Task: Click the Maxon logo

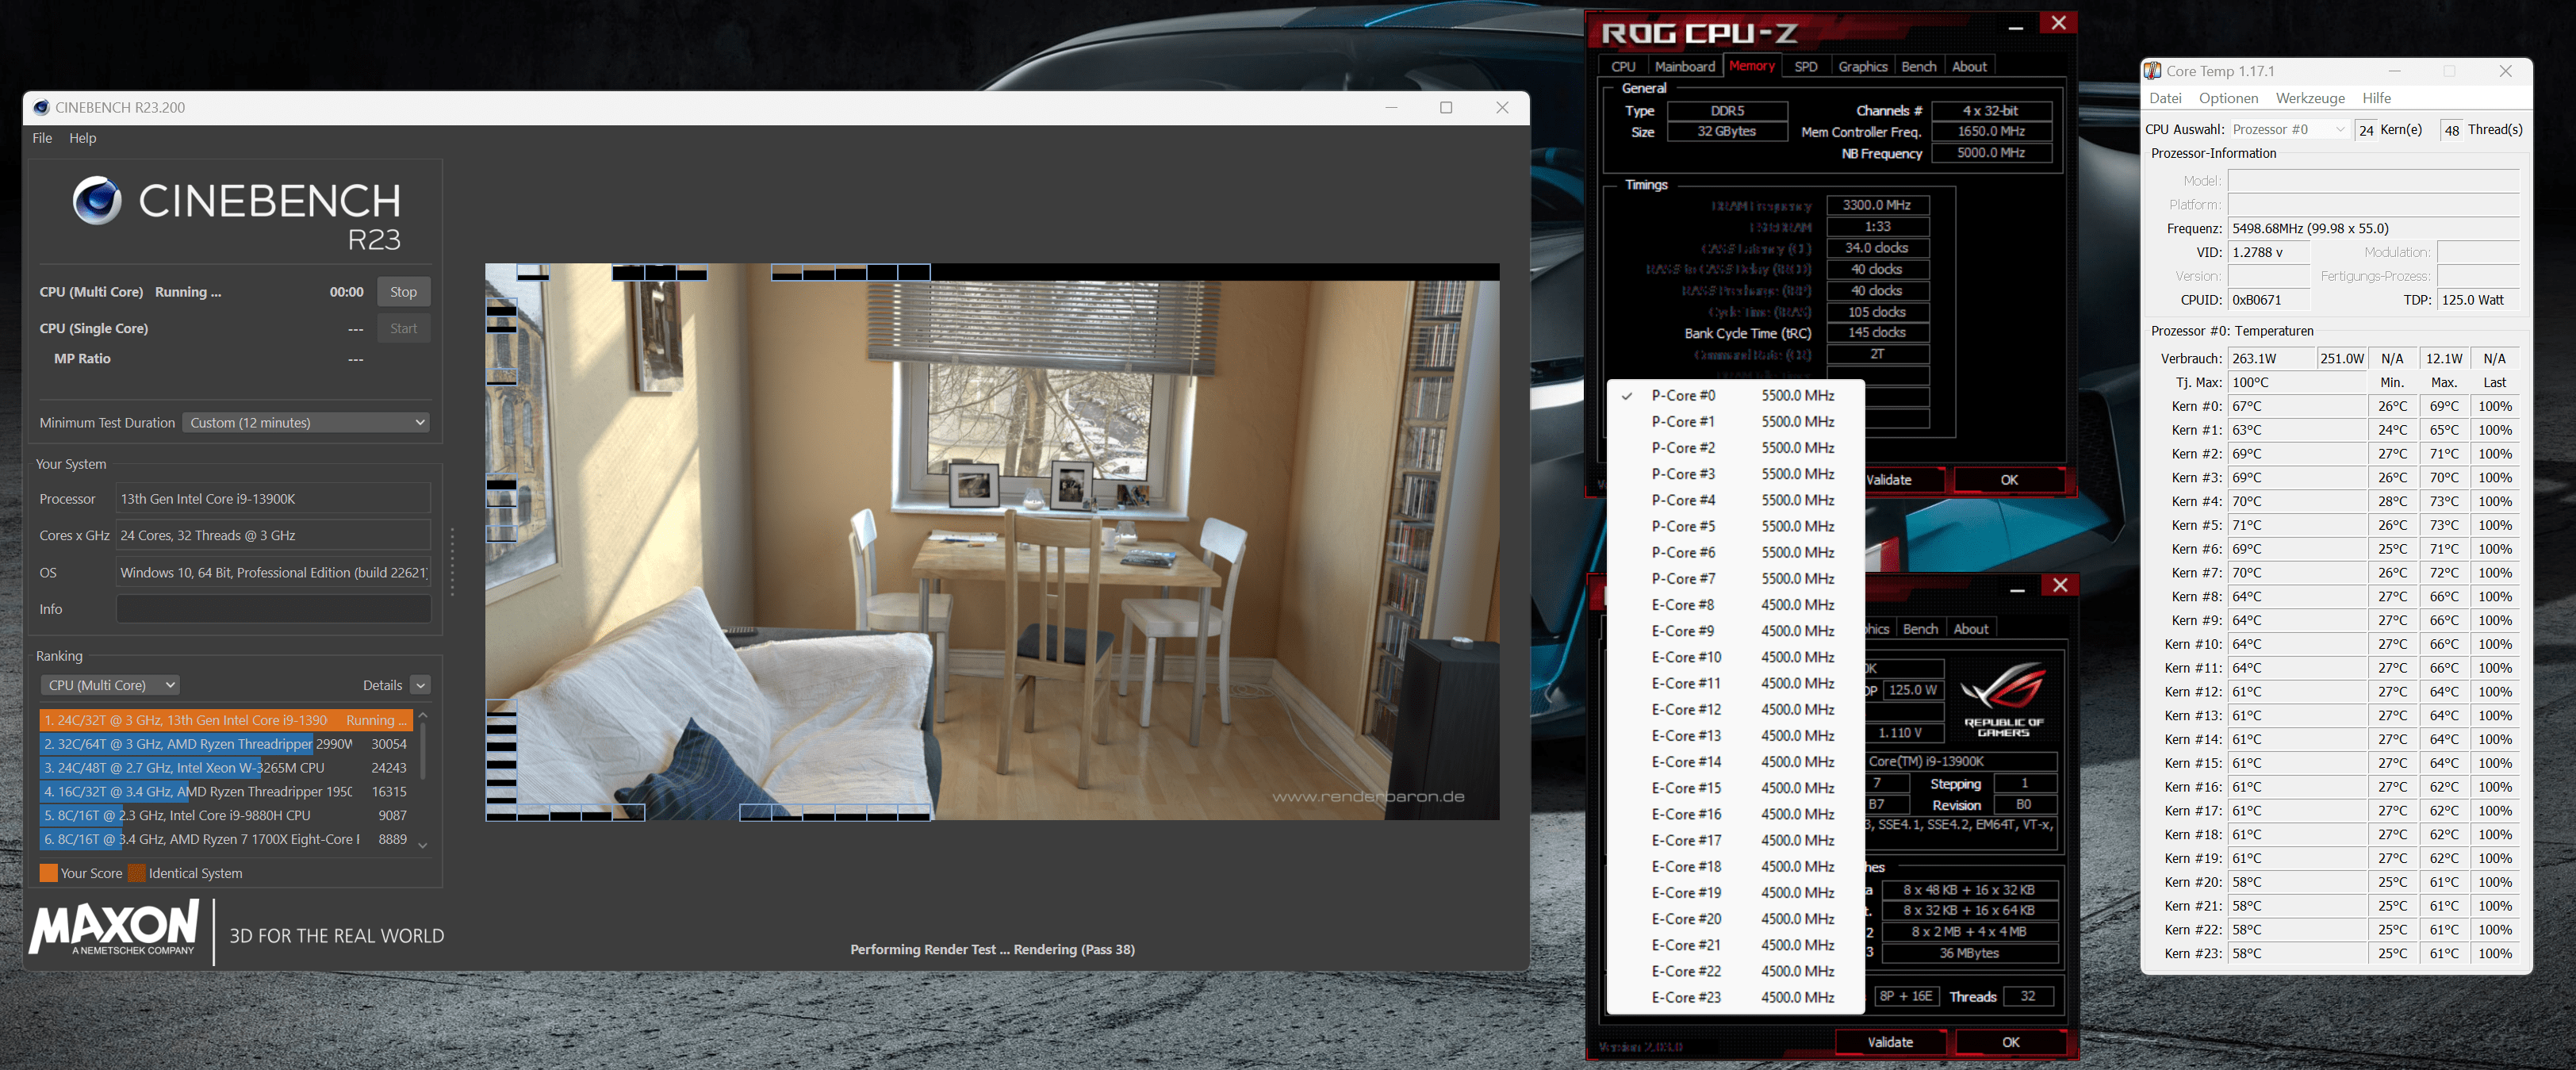Action: tap(114, 927)
